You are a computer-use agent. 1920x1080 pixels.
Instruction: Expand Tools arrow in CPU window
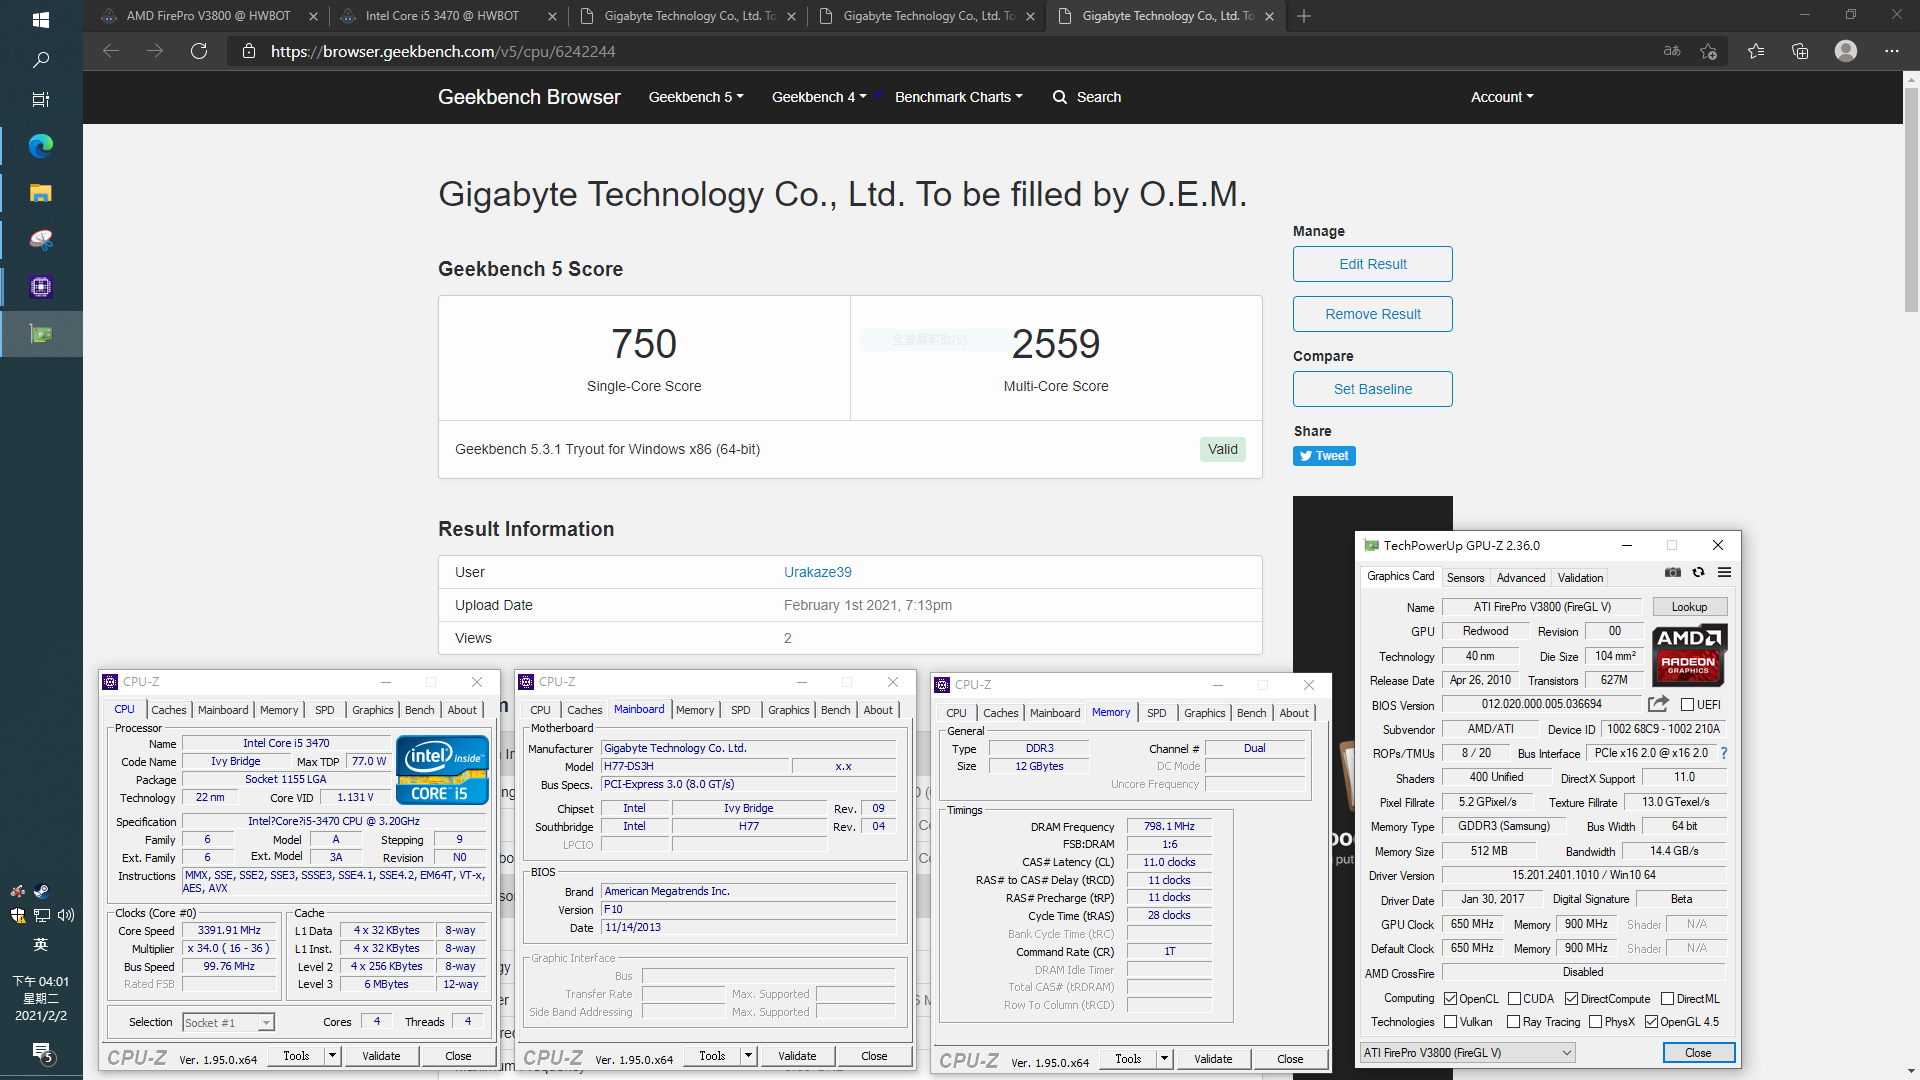(332, 1056)
